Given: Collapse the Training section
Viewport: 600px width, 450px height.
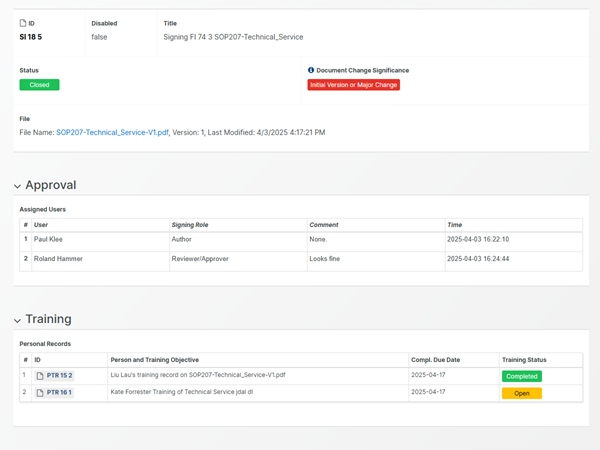Looking at the screenshot, I should pos(18,320).
